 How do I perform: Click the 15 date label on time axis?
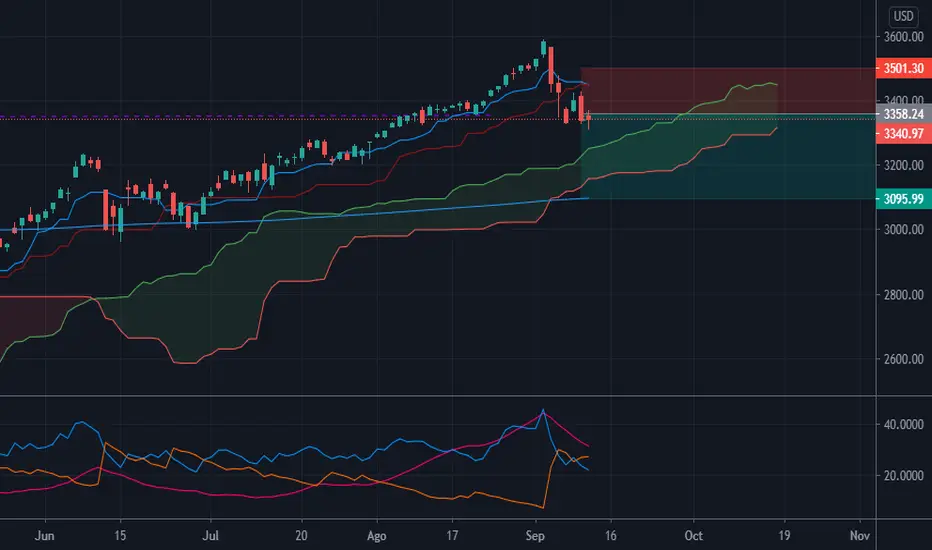click(x=120, y=536)
